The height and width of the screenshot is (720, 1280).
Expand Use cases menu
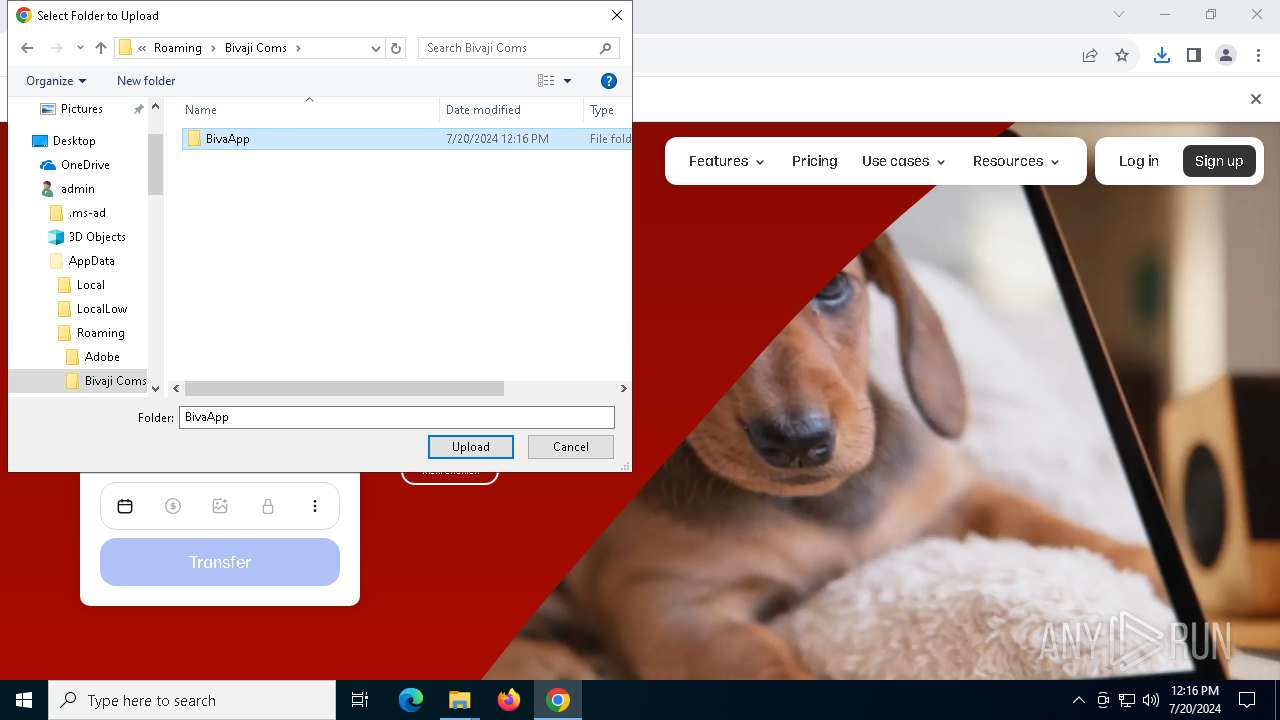(903, 161)
